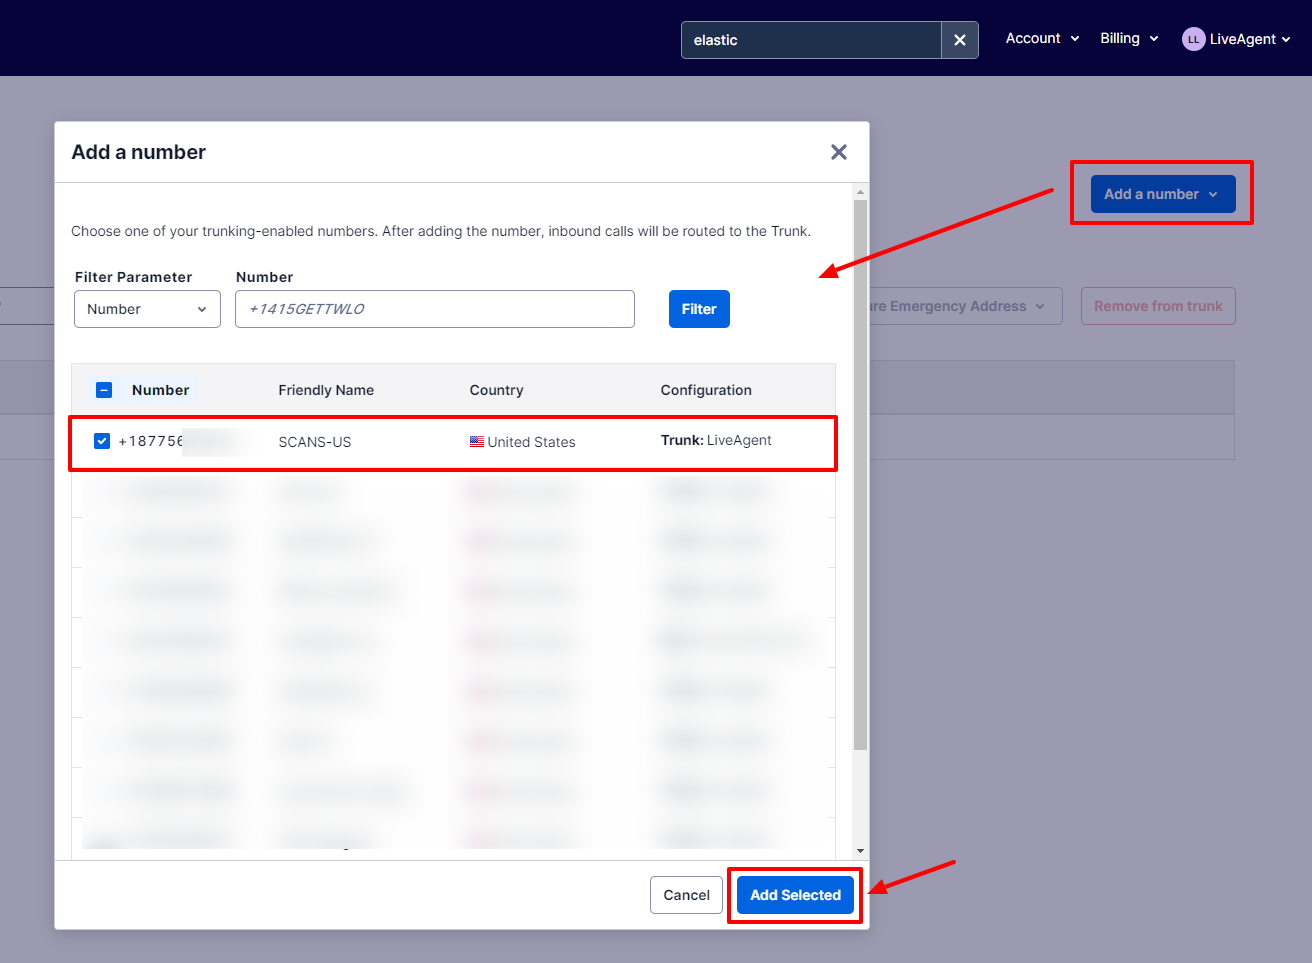Click the Add Selected button

coord(795,895)
